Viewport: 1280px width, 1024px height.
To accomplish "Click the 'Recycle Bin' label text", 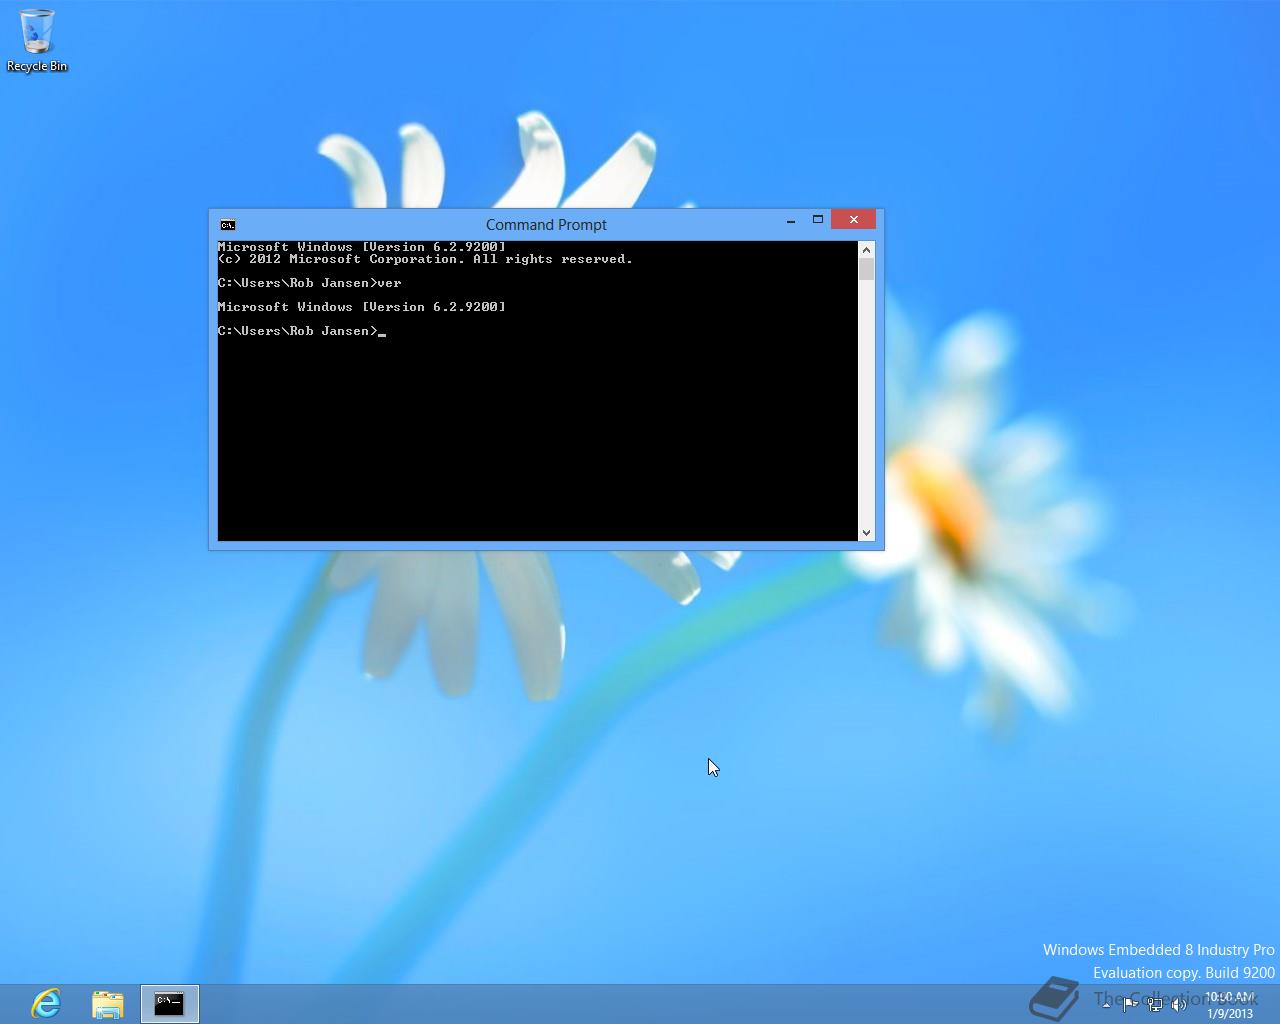I will [37, 66].
